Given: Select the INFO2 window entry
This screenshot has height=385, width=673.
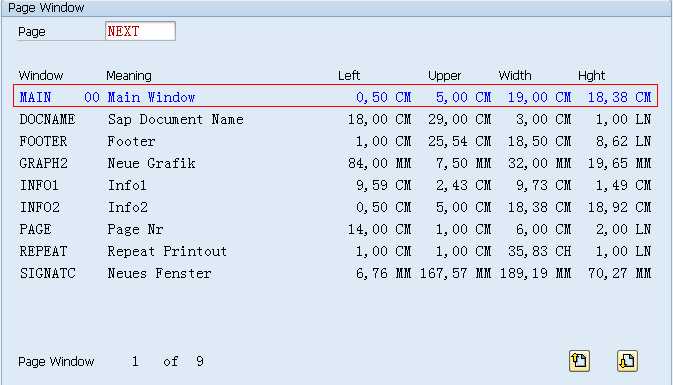Looking at the screenshot, I should (39, 207).
